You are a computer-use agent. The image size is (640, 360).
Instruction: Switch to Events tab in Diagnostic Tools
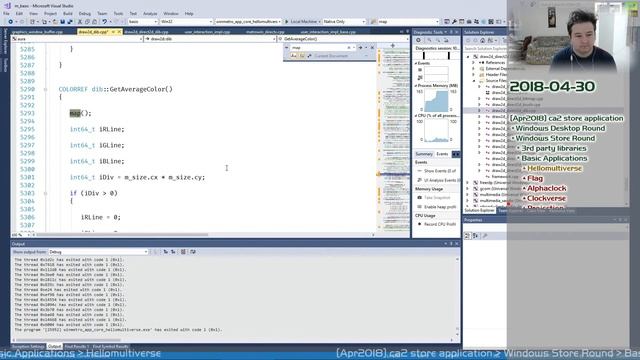tap(442, 154)
